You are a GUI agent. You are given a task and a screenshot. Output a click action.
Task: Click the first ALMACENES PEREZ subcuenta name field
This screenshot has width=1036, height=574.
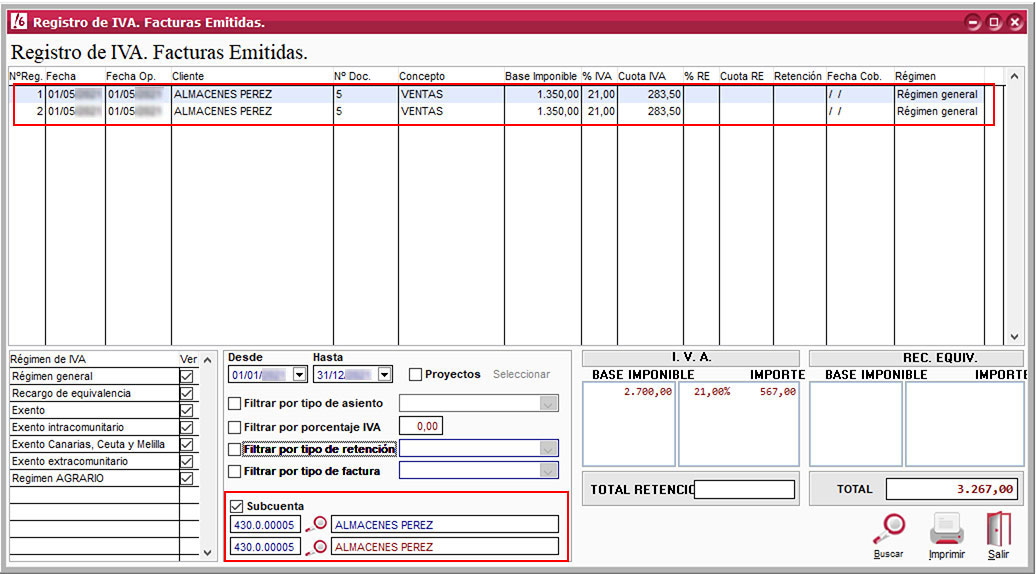[x=445, y=525]
